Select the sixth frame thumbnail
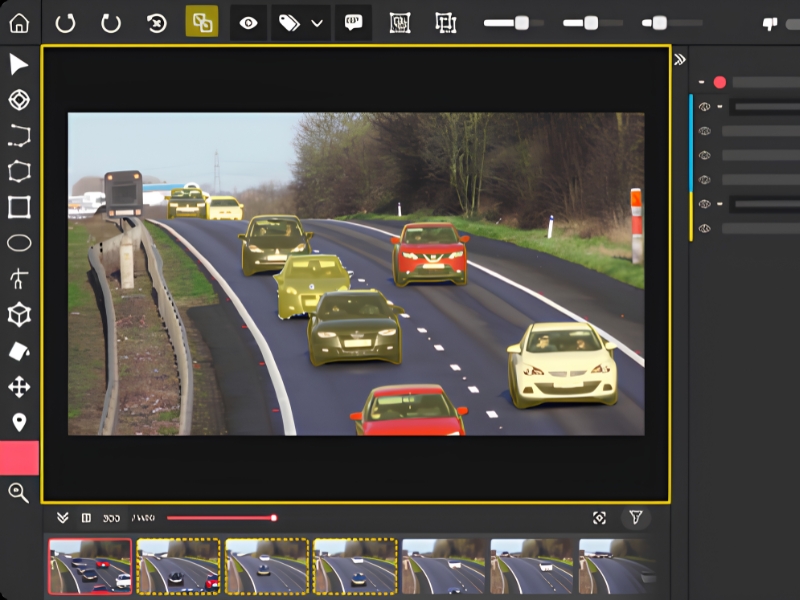 point(532,566)
